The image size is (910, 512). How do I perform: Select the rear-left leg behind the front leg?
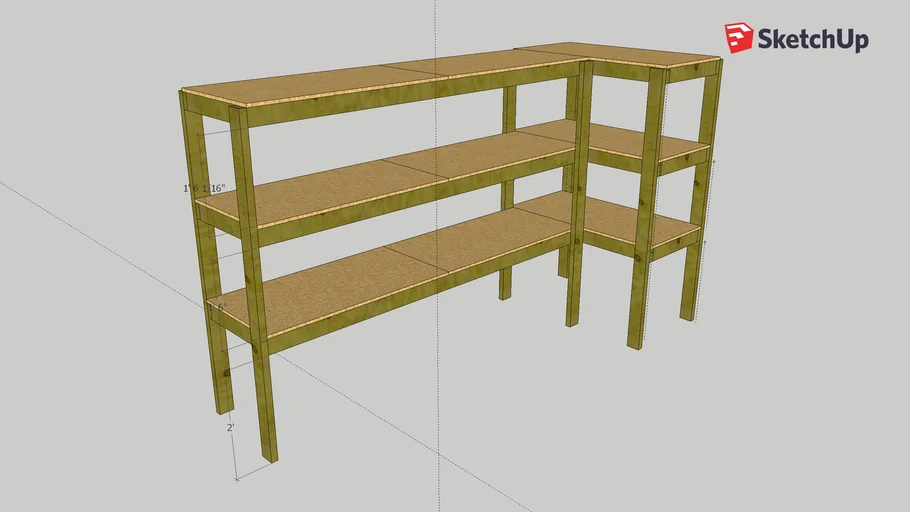click(200, 250)
